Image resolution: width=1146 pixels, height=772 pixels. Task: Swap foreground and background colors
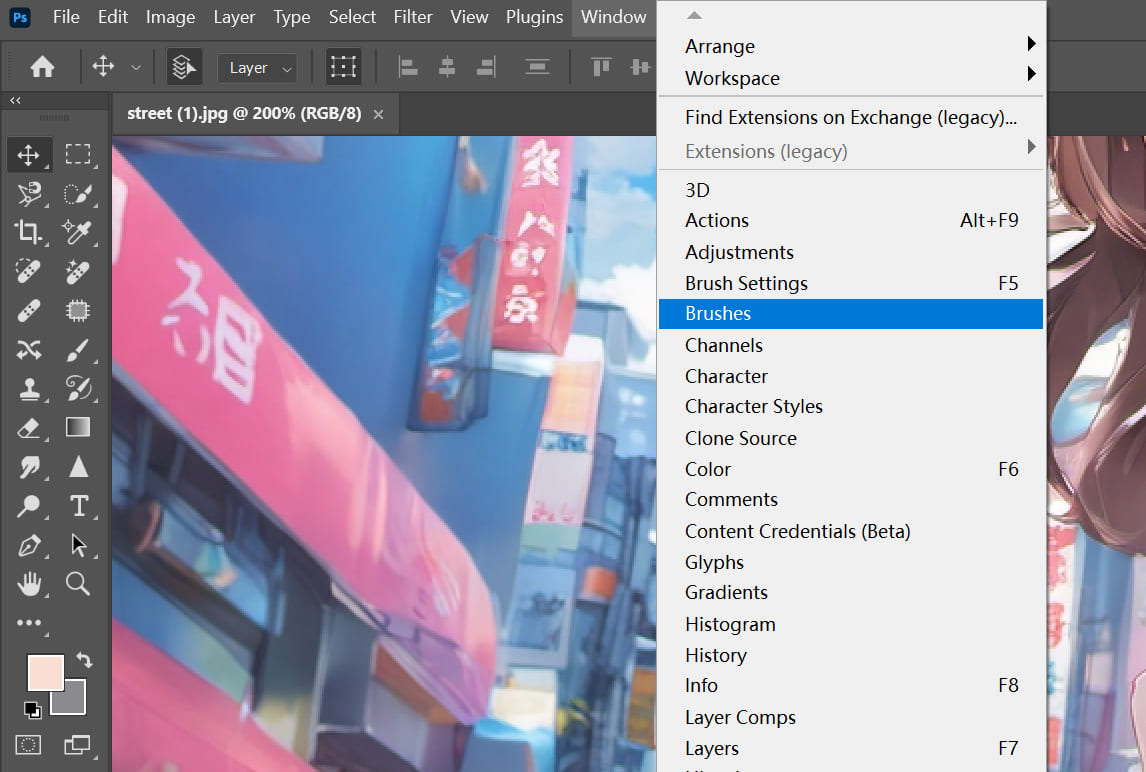[x=84, y=661]
